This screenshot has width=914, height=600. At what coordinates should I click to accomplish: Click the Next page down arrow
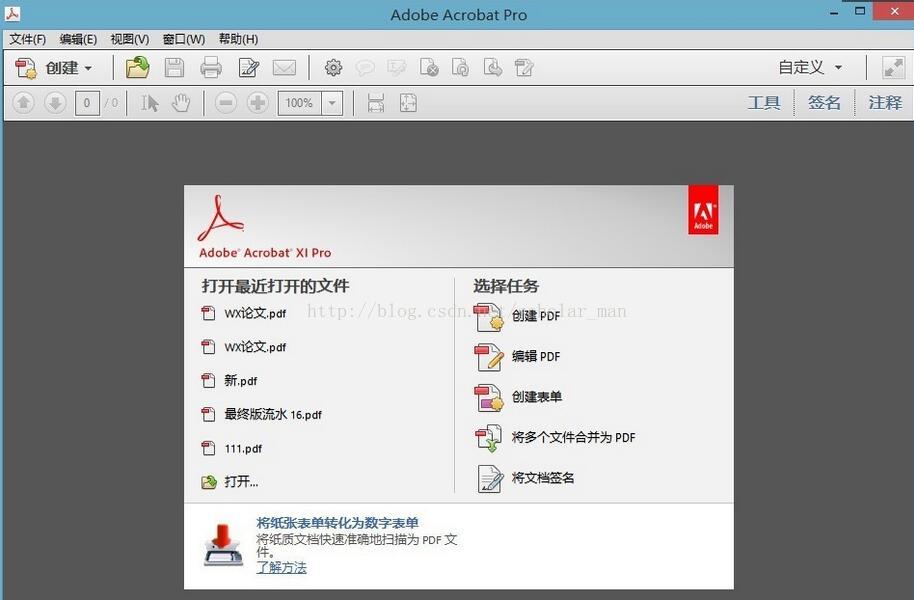(x=55, y=103)
